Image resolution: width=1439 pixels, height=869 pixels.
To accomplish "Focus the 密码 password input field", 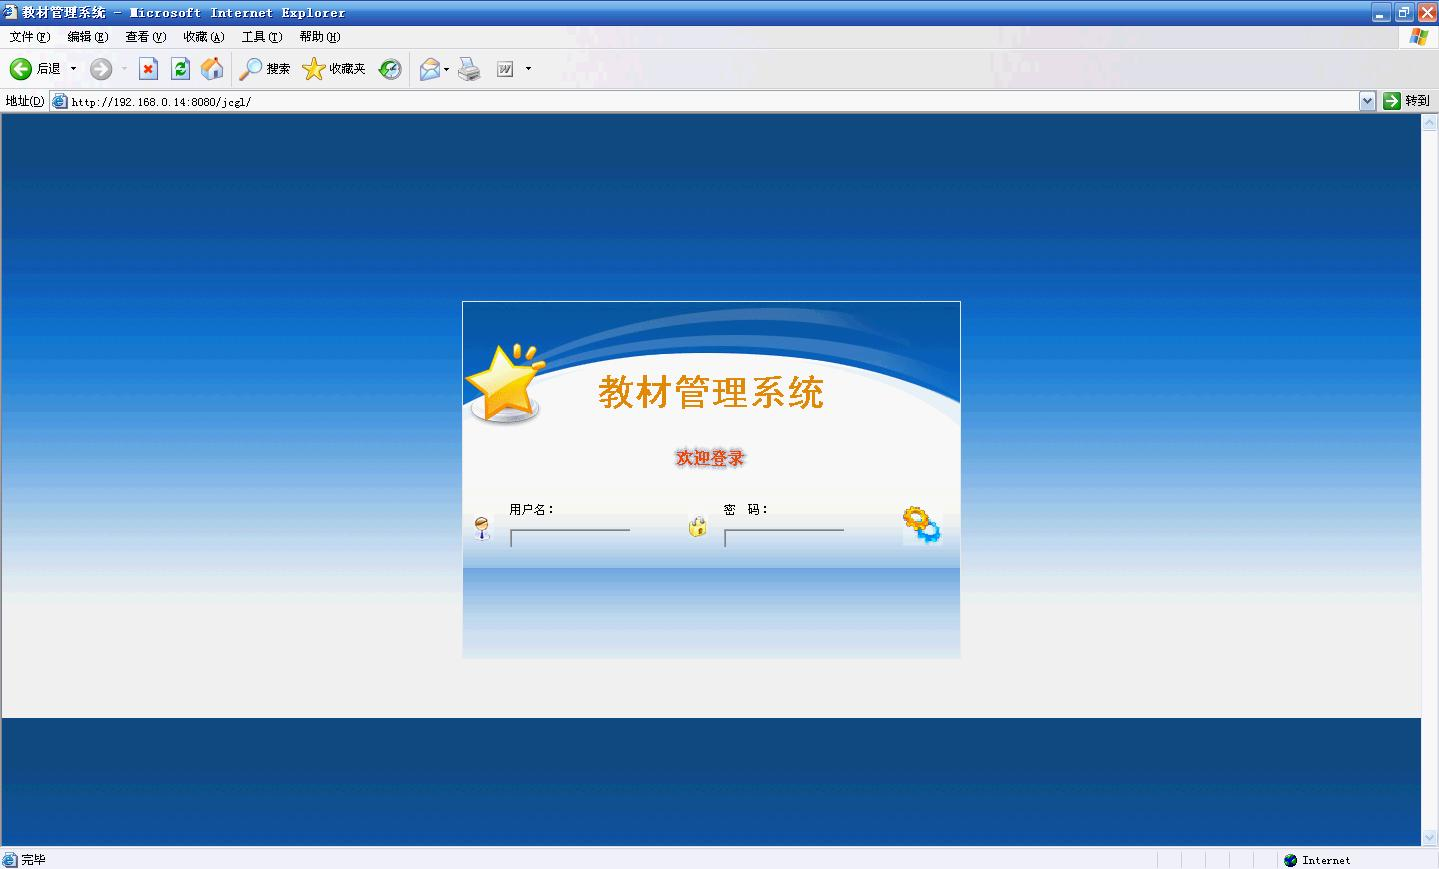I will 784,538.
